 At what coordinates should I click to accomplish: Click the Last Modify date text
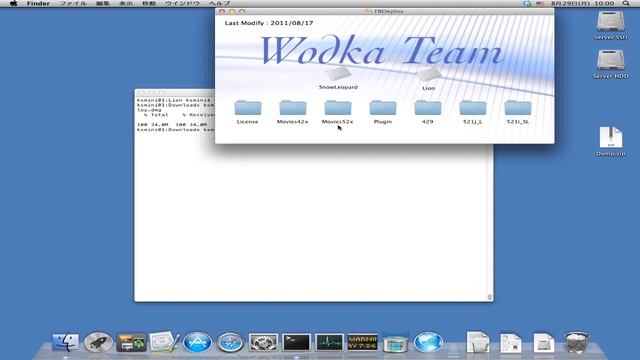coord(269,23)
